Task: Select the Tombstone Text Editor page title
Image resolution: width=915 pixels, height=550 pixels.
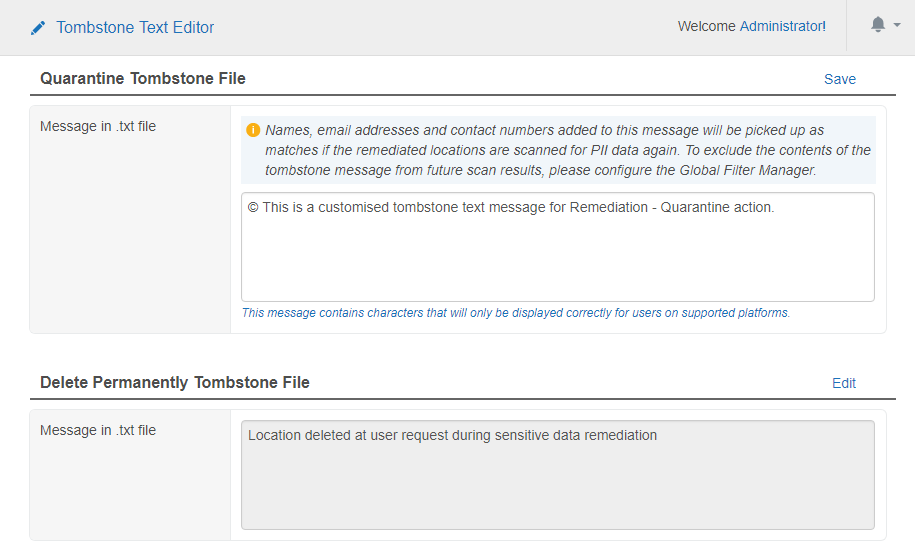Action: click(x=135, y=28)
